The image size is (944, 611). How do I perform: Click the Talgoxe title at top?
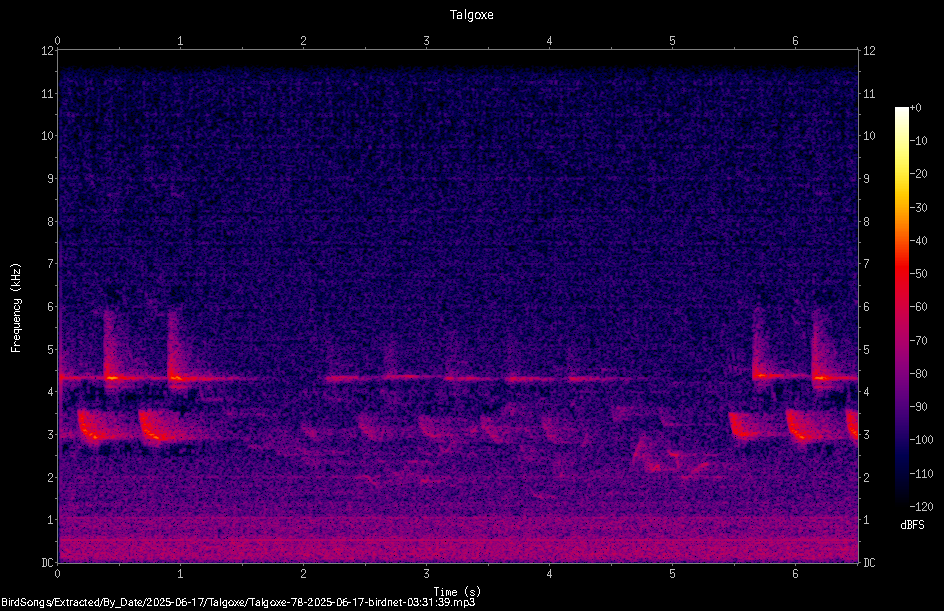click(x=471, y=15)
